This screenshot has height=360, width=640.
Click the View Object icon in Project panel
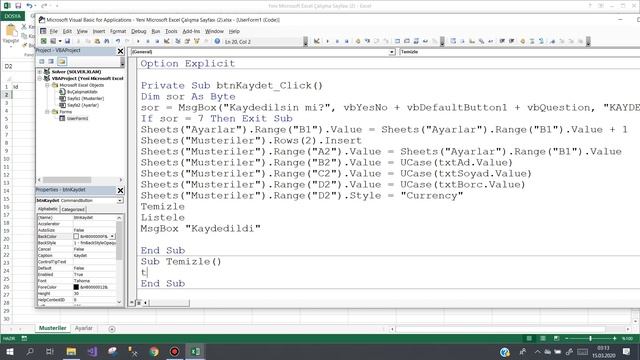(x=51, y=61)
